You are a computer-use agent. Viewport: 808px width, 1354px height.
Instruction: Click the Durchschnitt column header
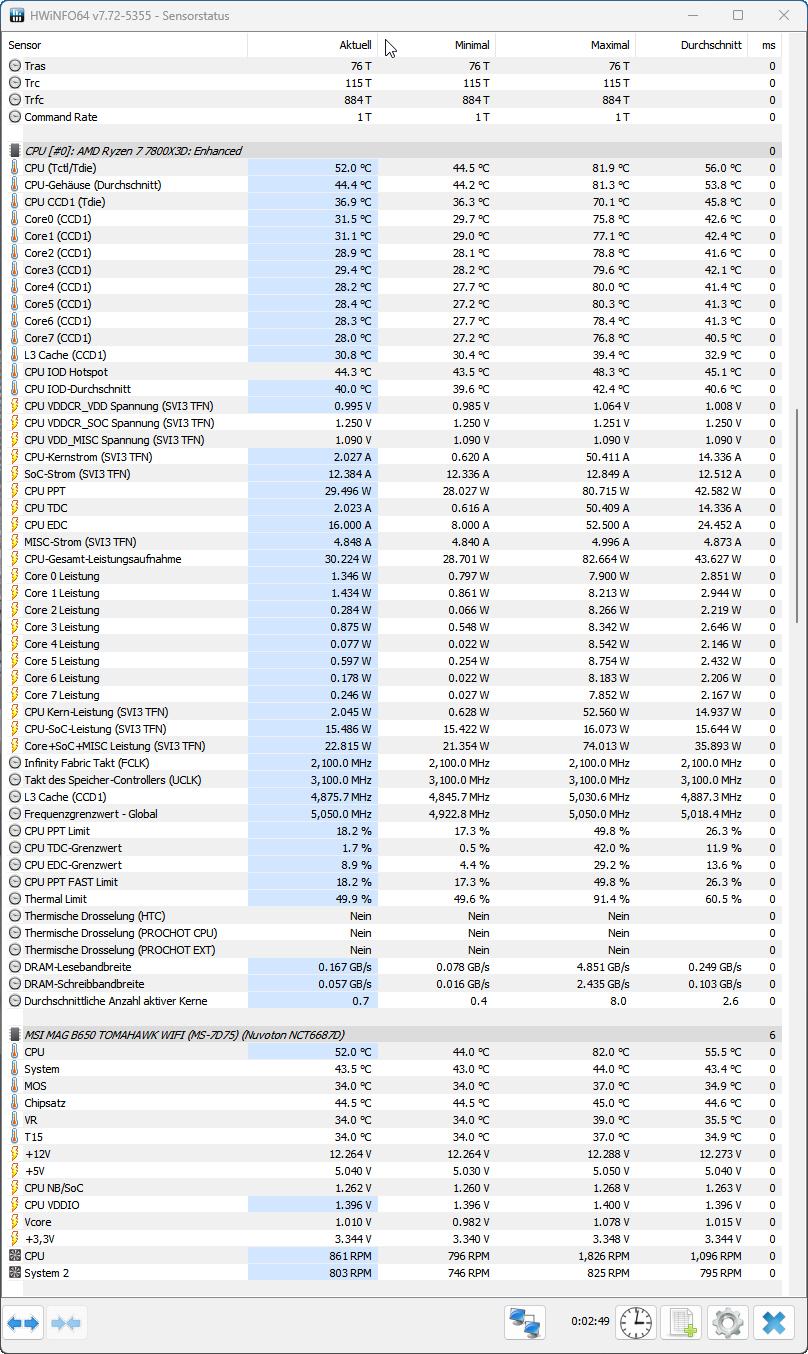[691, 45]
